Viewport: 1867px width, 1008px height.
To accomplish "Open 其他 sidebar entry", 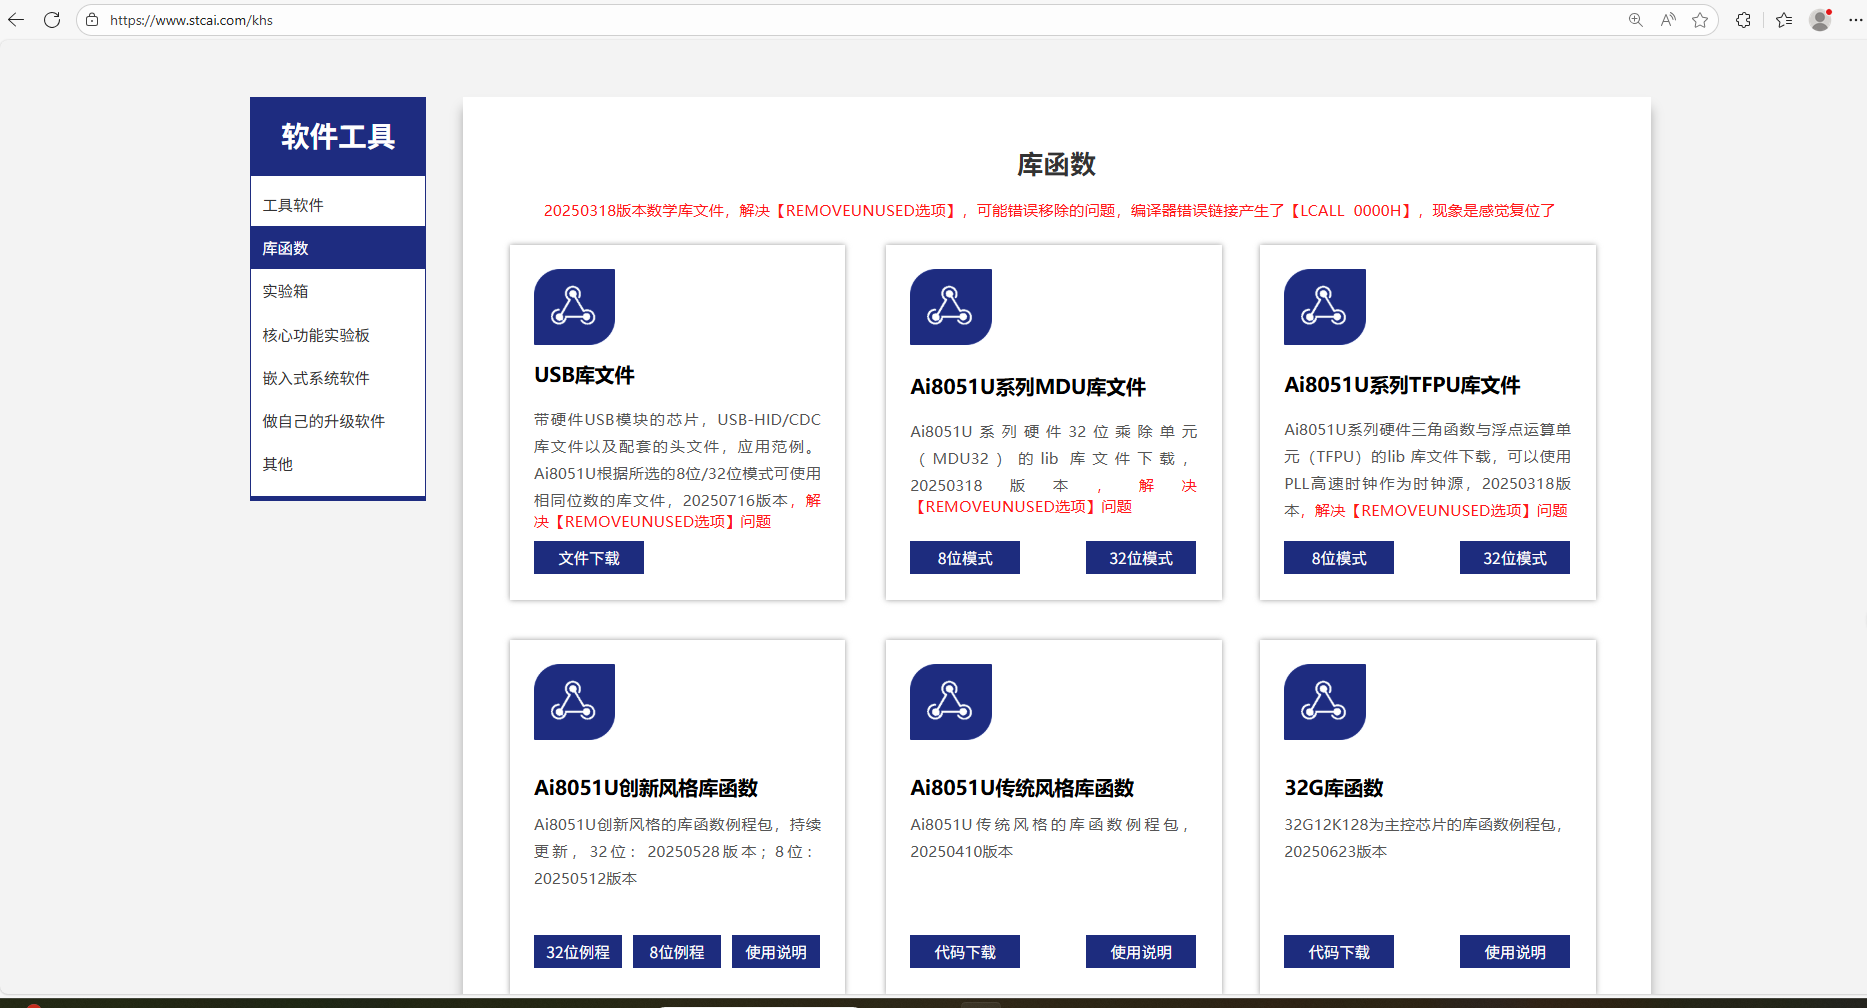I will (x=338, y=464).
